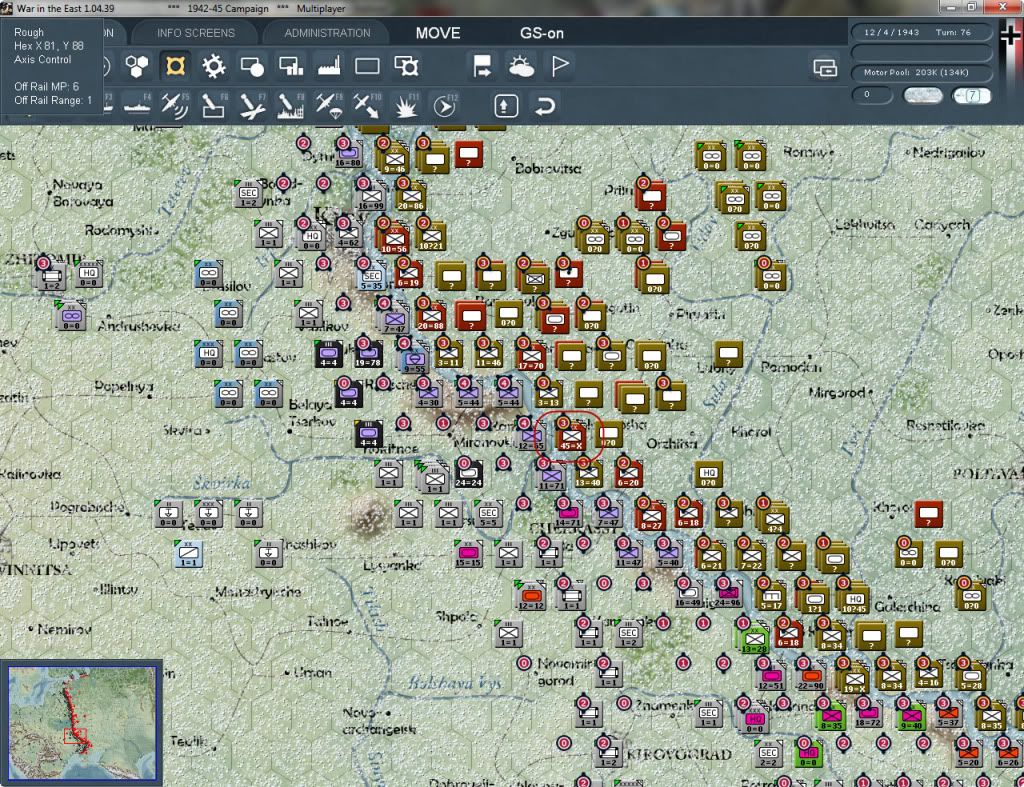Select the orange 22=90 unit counter

click(810, 677)
